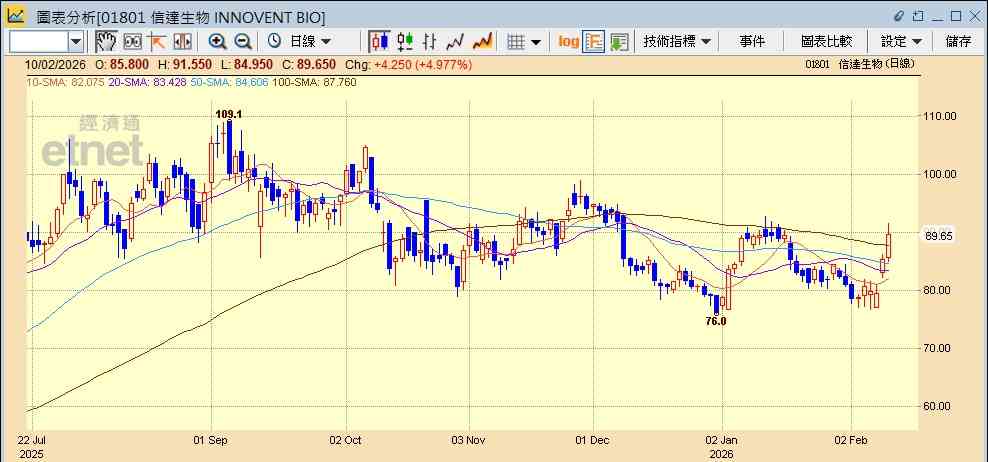Open the grid lines dropdown

click(x=524, y=42)
